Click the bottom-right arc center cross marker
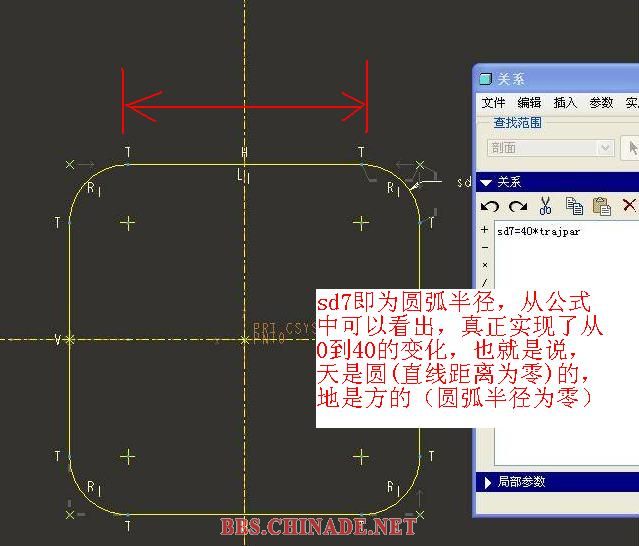Viewport: 639px width, 546px height. click(361, 457)
